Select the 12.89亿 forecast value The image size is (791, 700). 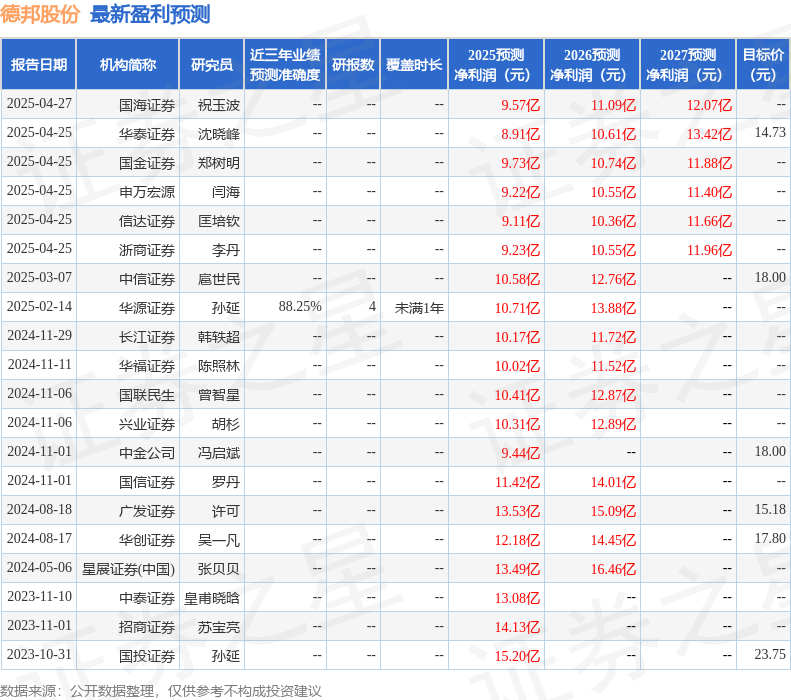point(613,424)
